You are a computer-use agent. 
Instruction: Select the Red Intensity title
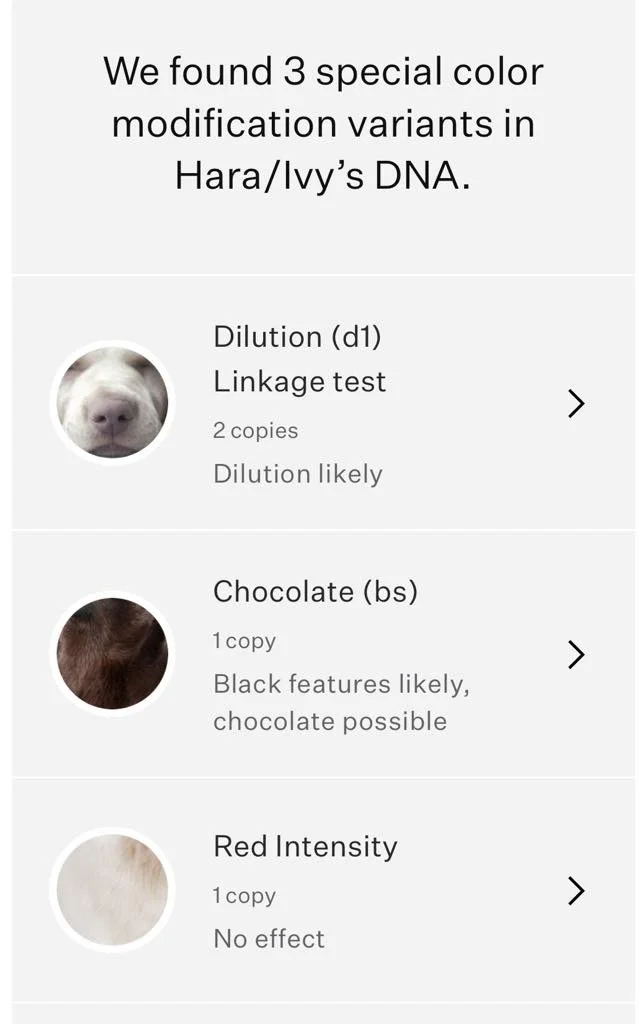pyautogui.click(x=305, y=846)
